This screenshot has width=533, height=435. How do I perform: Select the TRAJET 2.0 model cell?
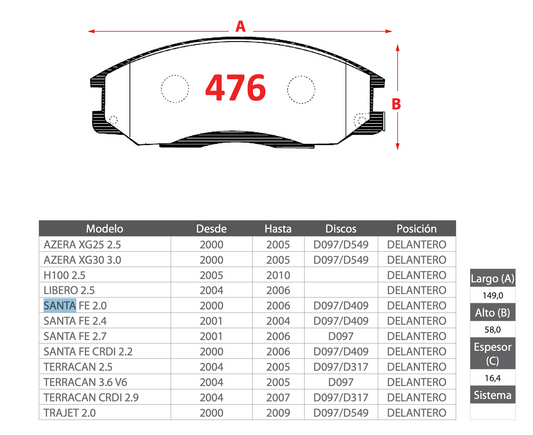(x=105, y=413)
